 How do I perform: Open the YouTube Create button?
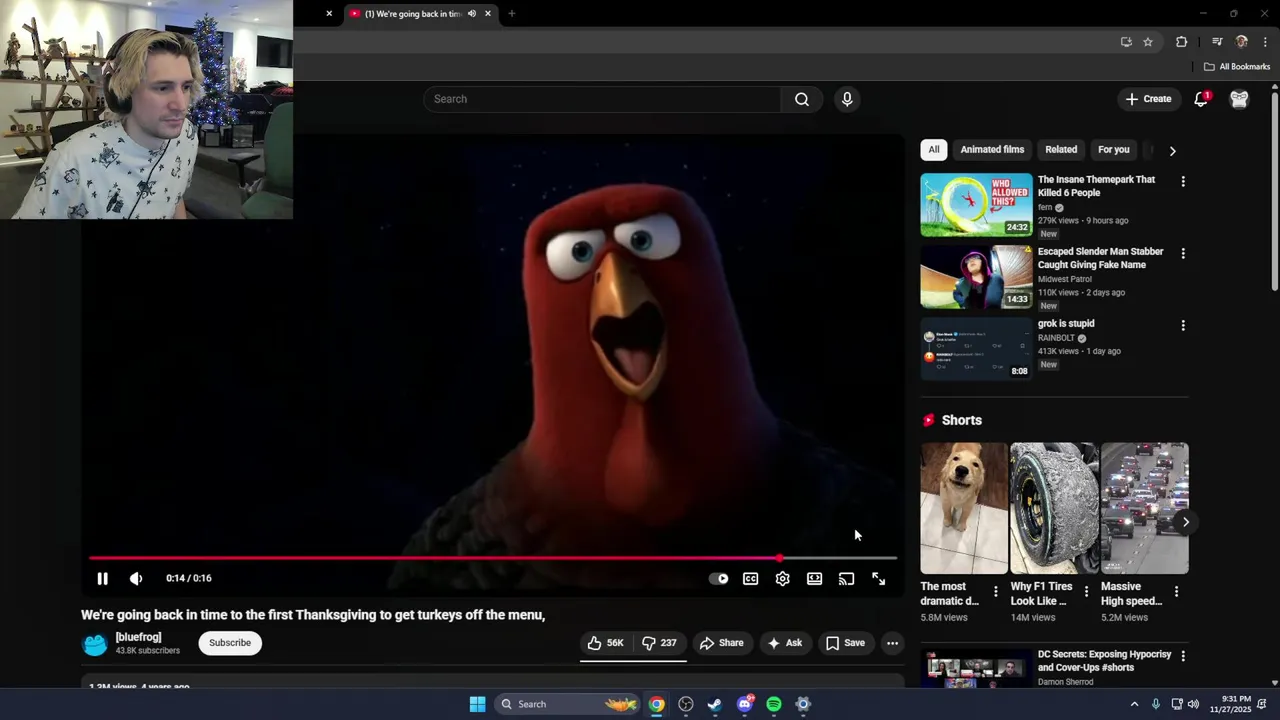(x=1148, y=99)
